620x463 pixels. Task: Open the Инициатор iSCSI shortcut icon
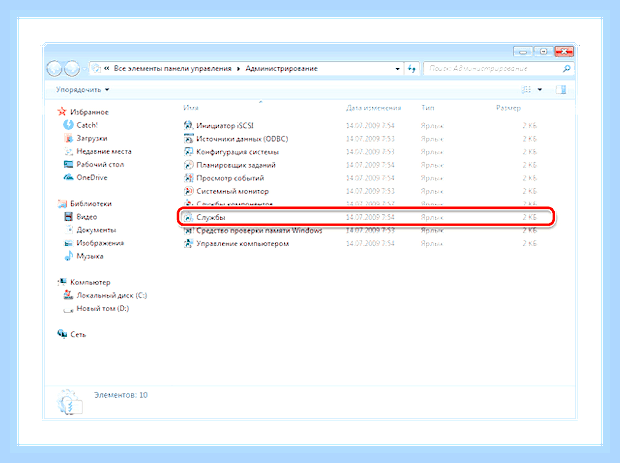click(189, 125)
